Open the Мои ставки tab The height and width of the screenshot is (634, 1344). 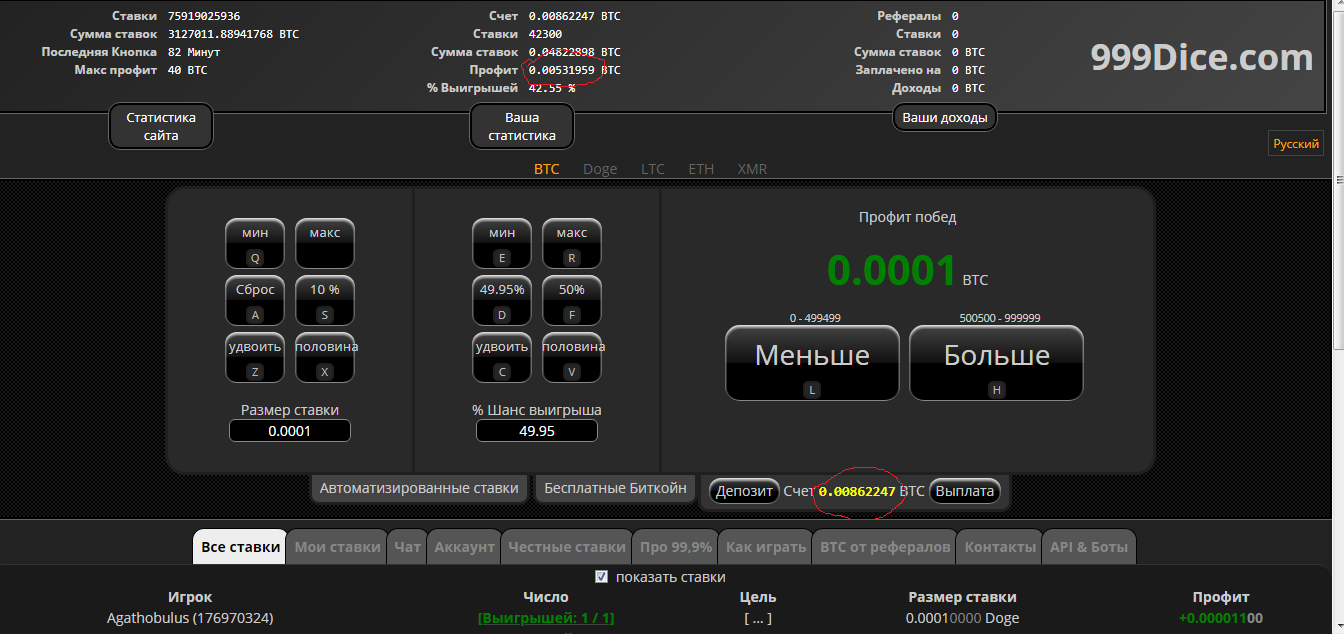click(x=338, y=547)
